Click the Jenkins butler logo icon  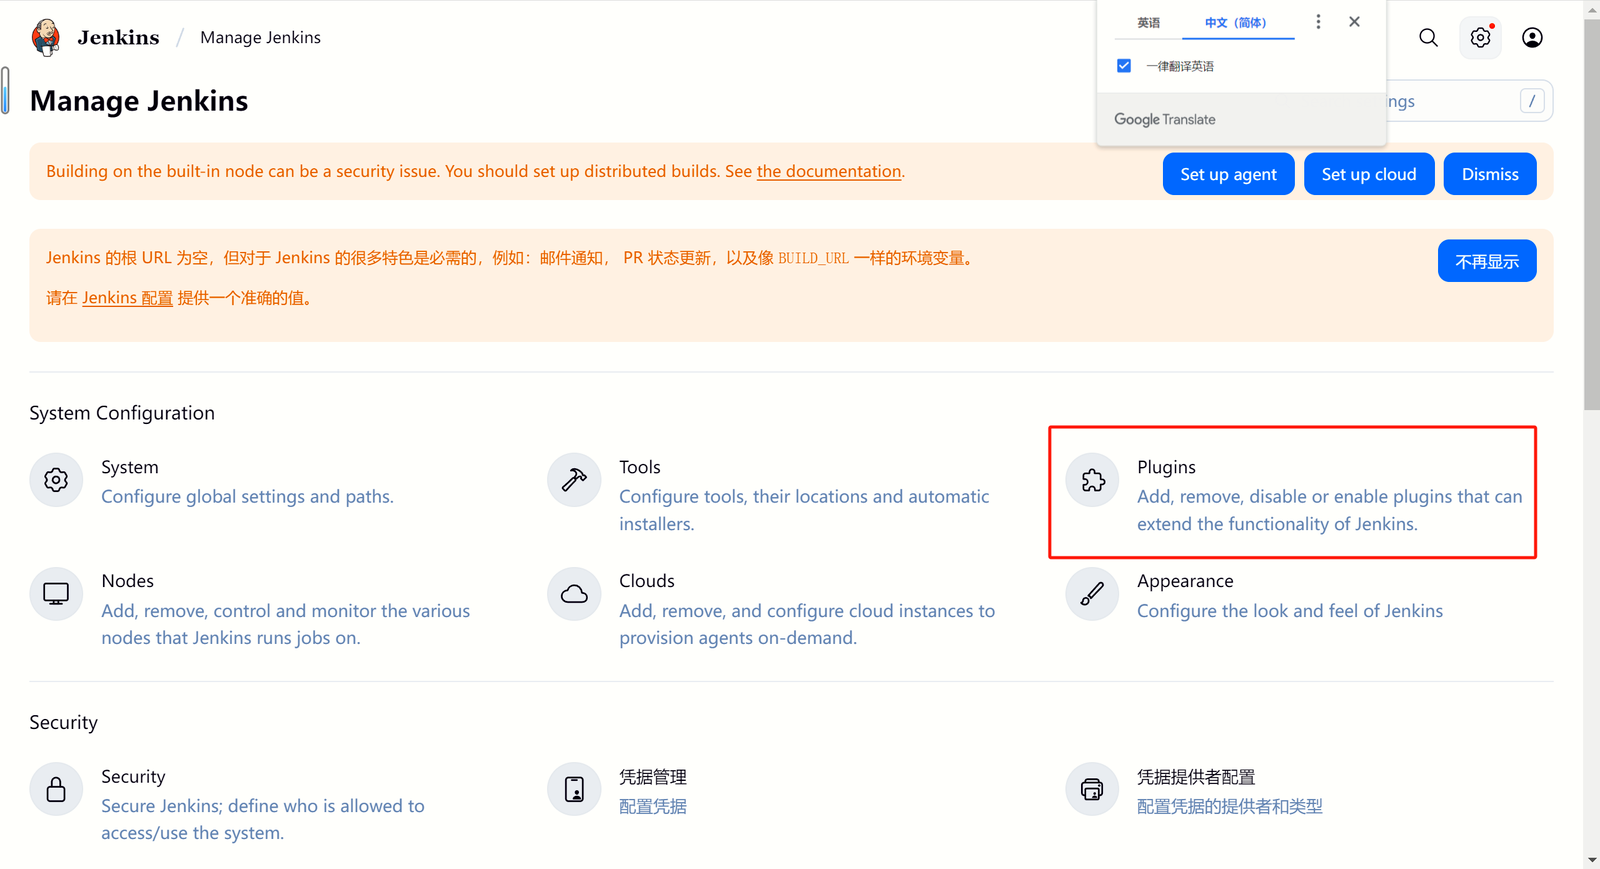[45, 37]
